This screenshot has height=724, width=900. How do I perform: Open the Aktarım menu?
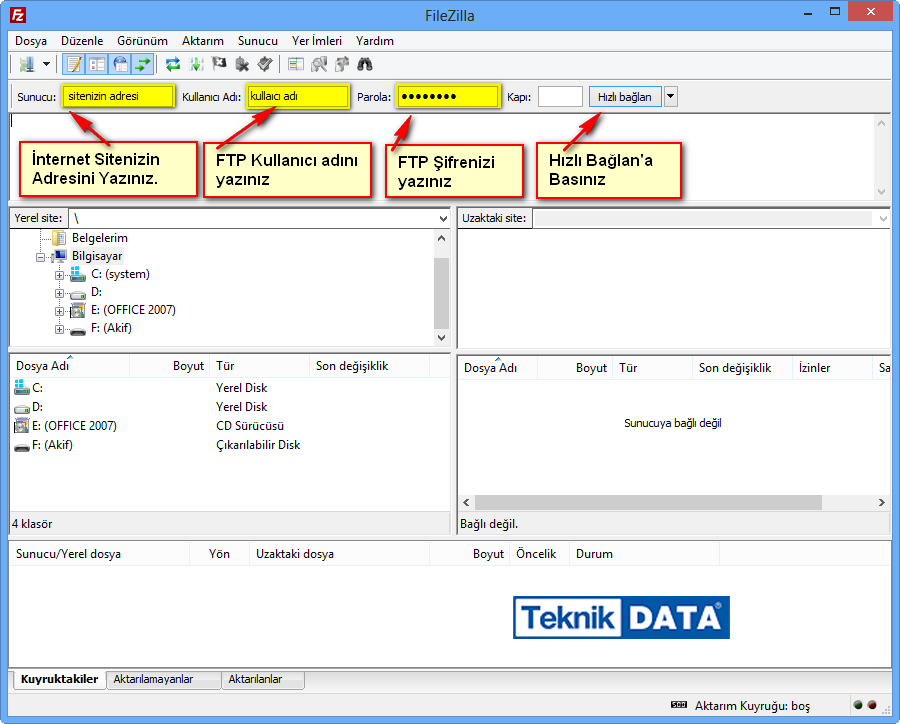202,41
